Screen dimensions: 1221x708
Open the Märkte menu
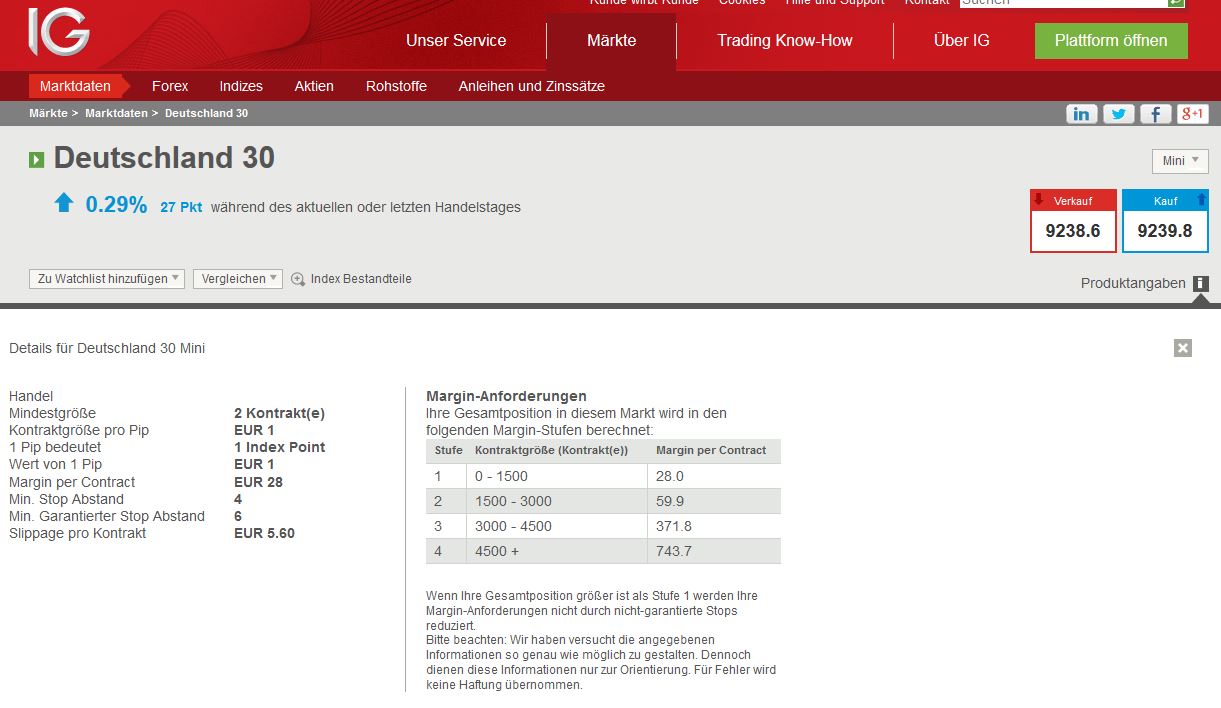(x=611, y=41)
